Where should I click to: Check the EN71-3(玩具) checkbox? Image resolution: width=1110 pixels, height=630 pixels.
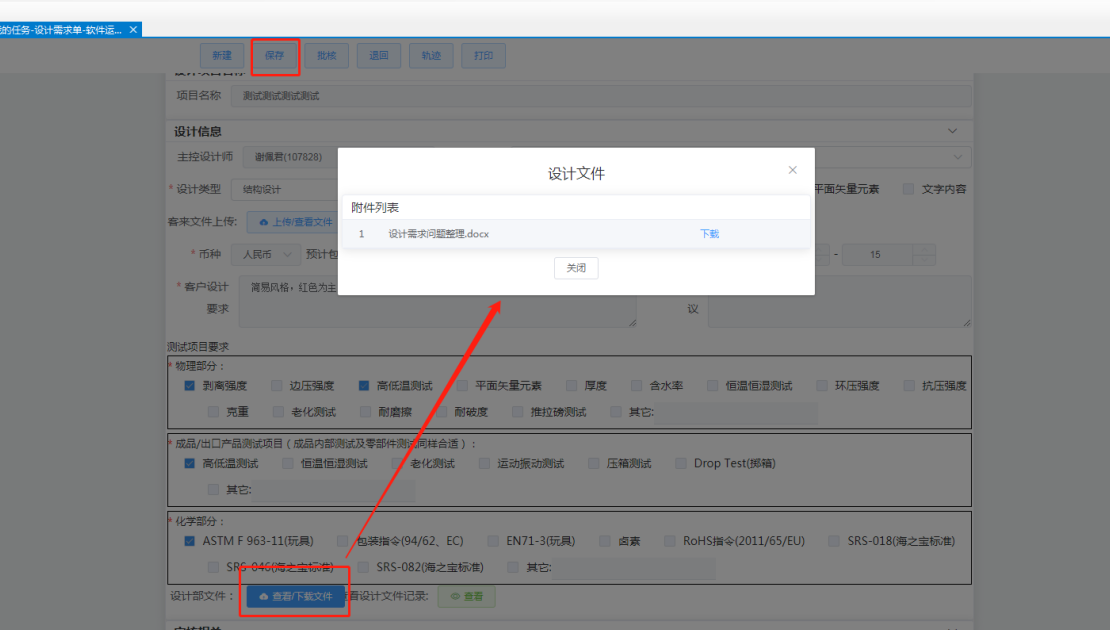point(493,542)
